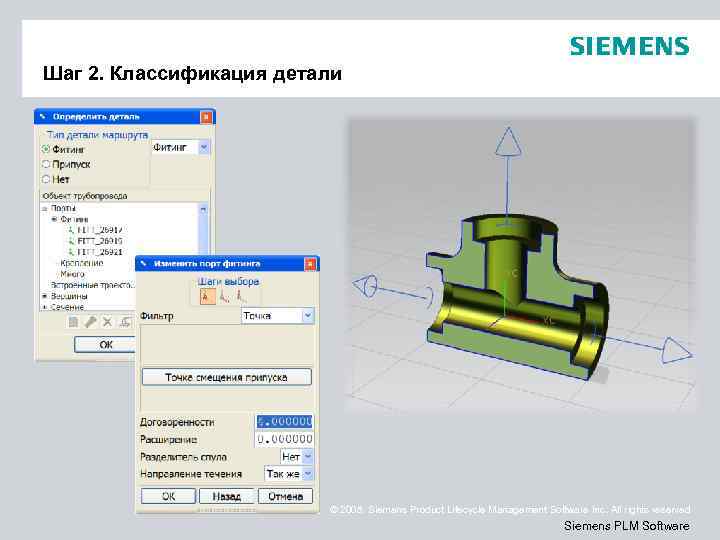Click the title icon of Определить деталь dialog
Screen dimensions: 720x540
pyautogui.click(x=43, y=117)
